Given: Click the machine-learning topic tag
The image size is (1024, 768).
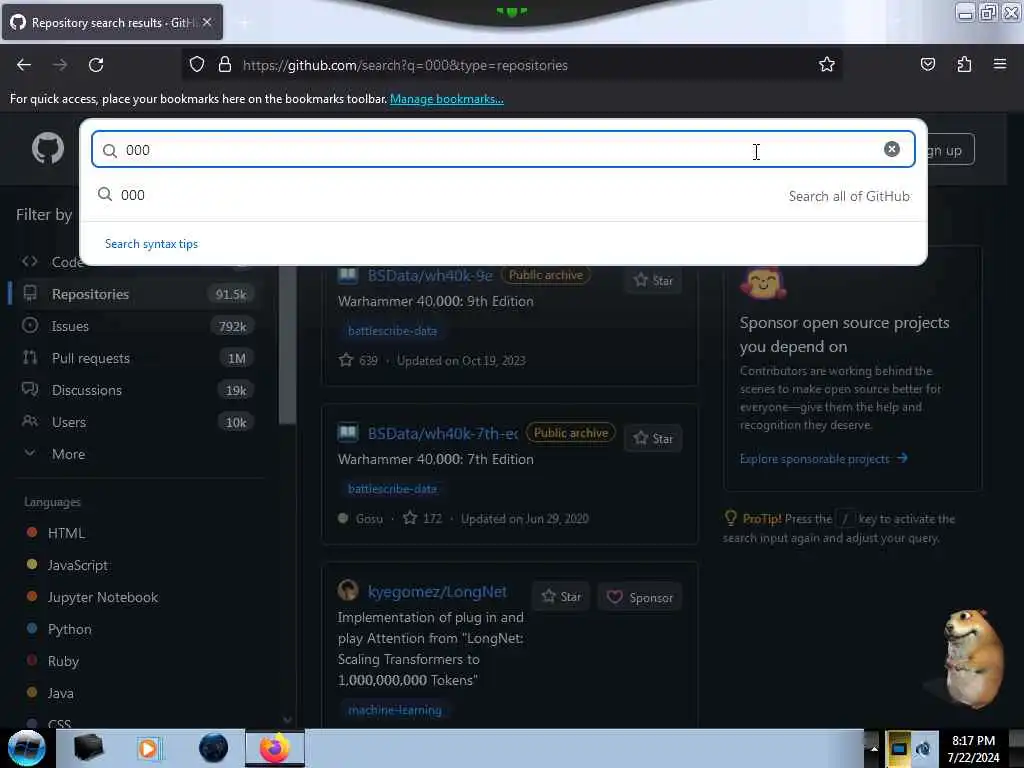Looking at the screenshot, I should click(394, 710).
